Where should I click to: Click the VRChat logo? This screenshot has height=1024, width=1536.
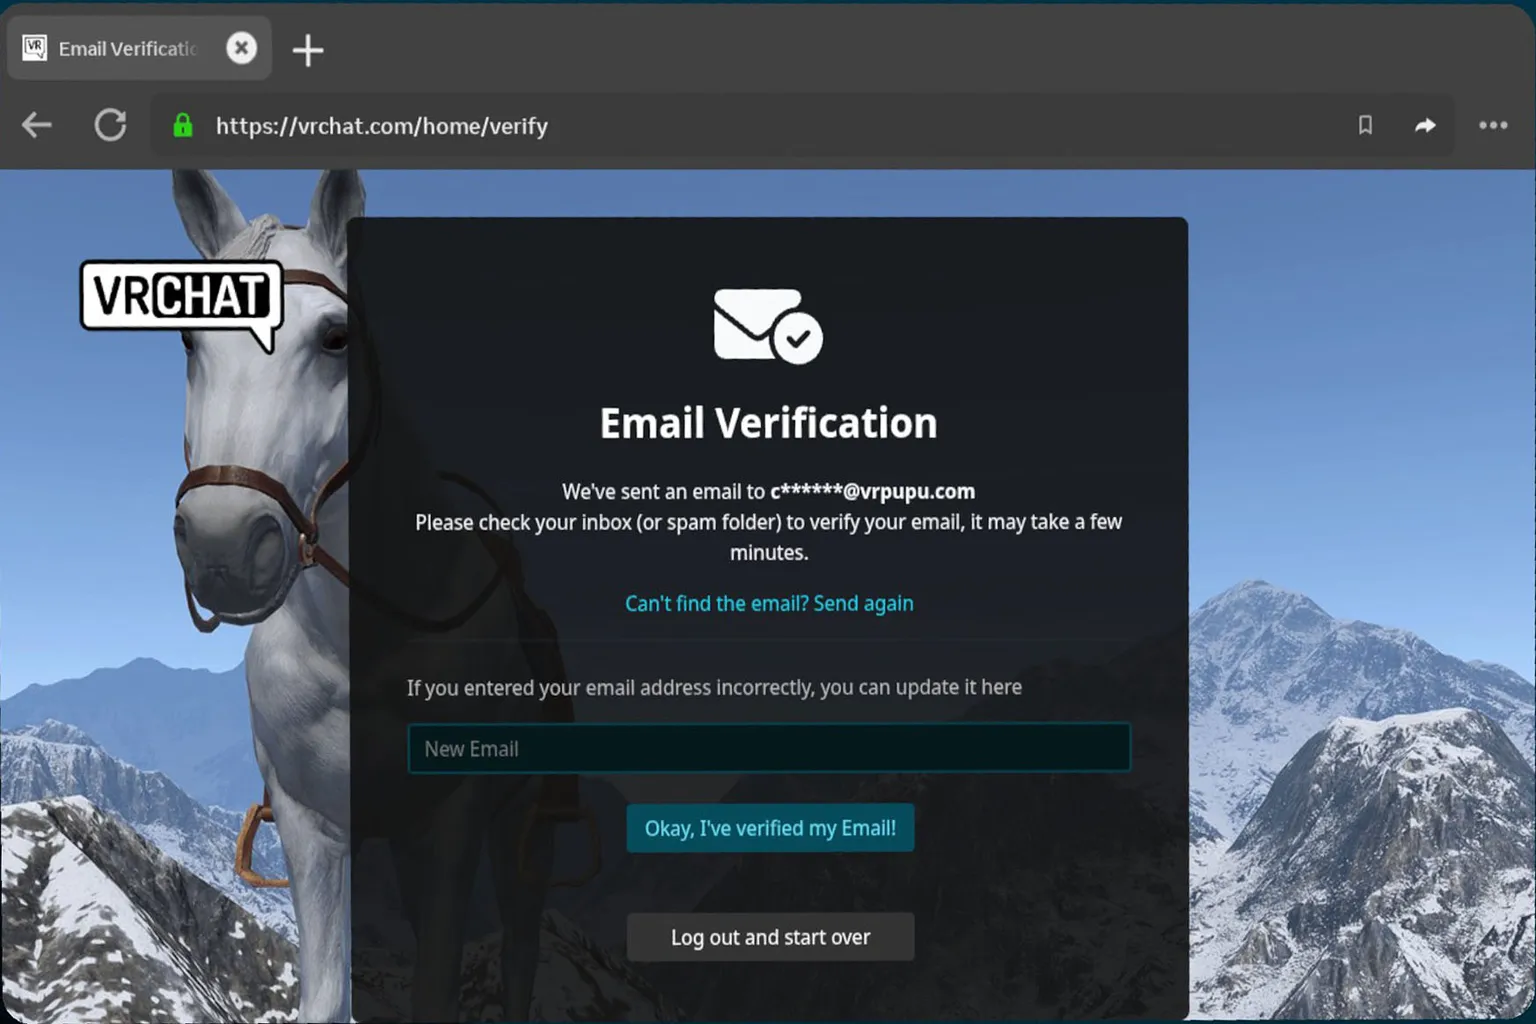pos(181,298)
